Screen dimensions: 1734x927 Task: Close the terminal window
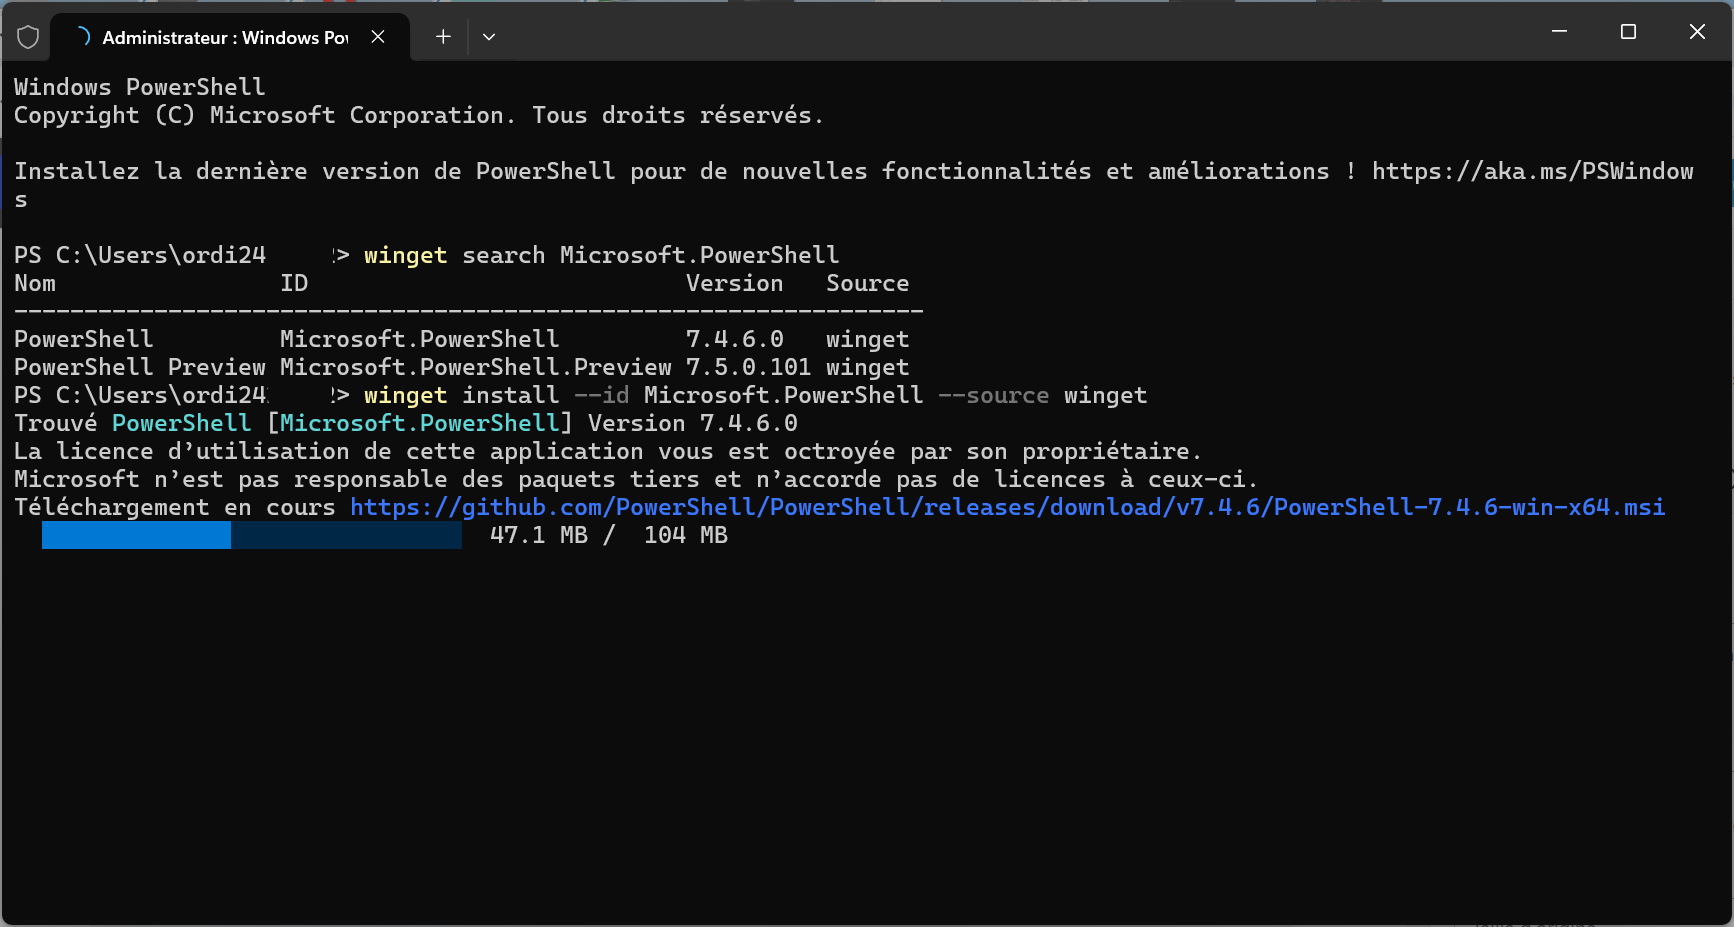[1697, 32]
